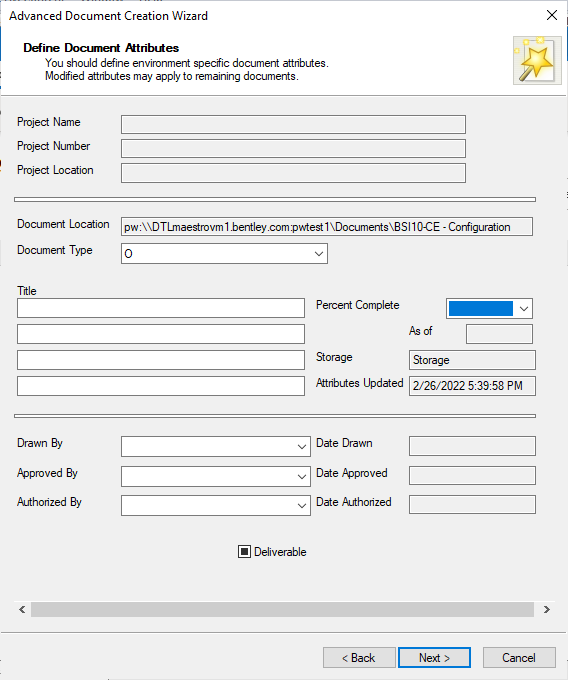
Task: Click the As of date field
Action: 499,334
